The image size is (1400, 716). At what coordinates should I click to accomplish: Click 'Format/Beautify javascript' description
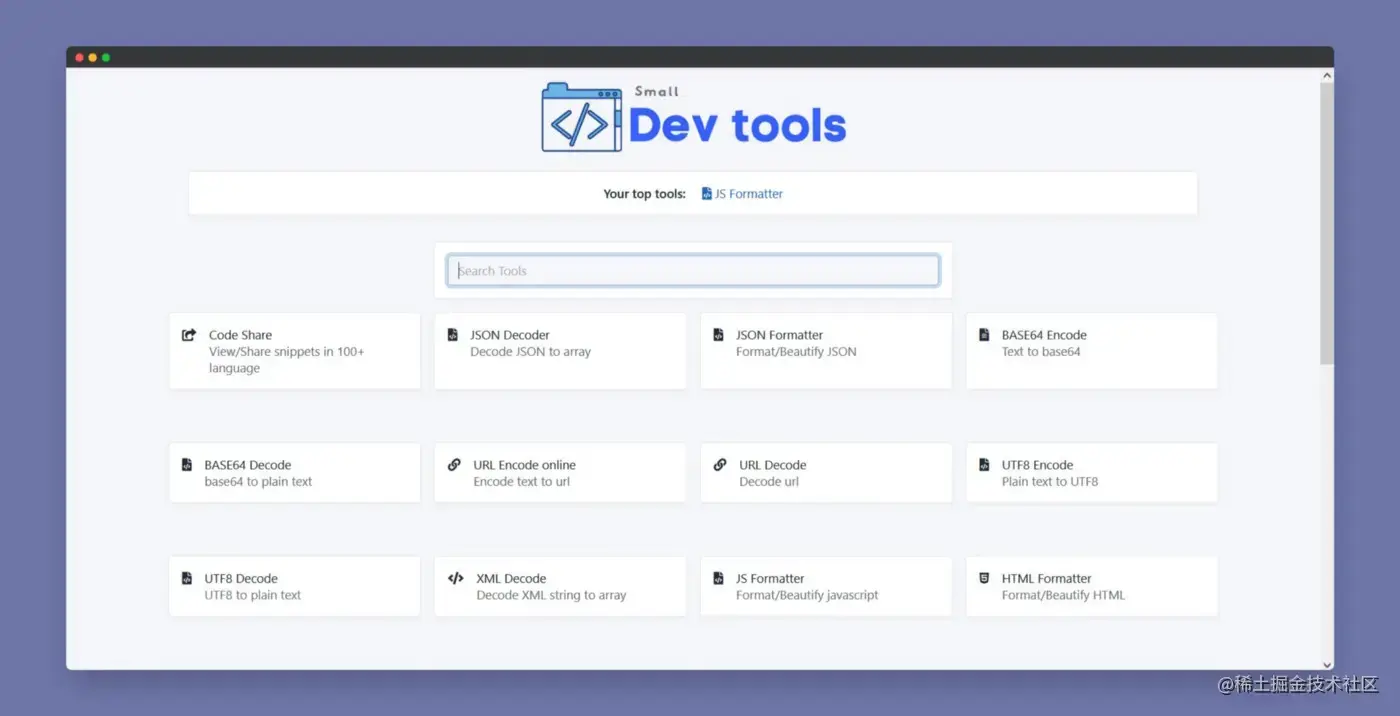(x=807, y=595)
